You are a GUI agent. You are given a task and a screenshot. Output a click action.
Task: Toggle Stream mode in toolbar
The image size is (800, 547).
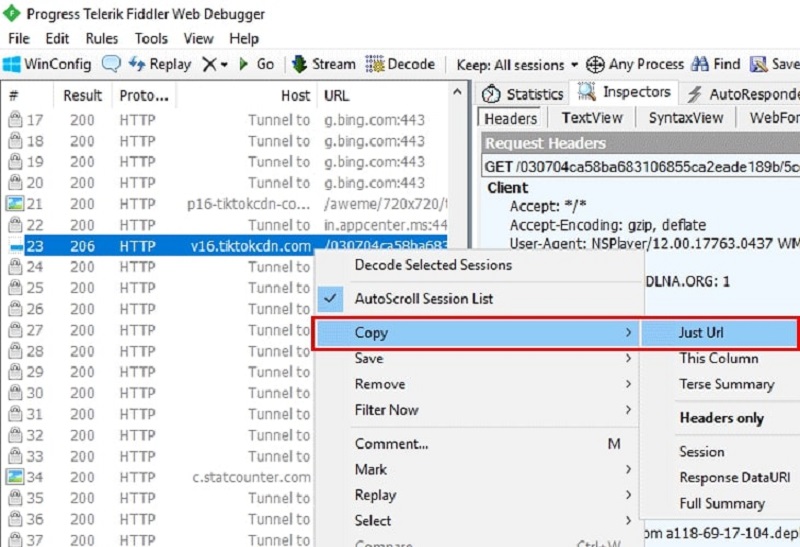coord(323,64)
